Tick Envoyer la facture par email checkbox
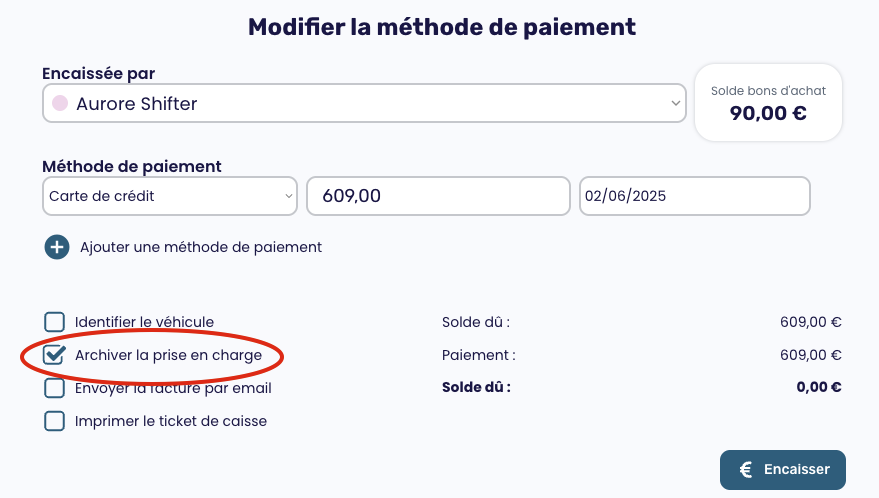Image resolution: width=879 pixels, height=498 pixels. coord(54,388)
